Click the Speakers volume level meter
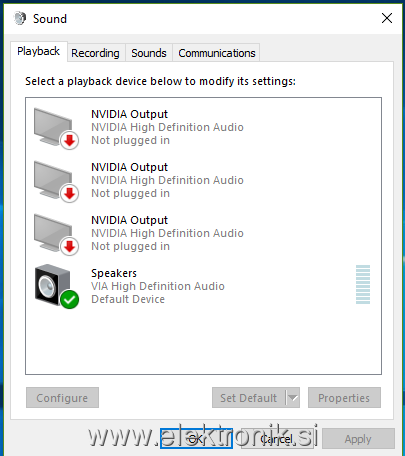This screenshot has width=405, height=456. coord(363,284)
